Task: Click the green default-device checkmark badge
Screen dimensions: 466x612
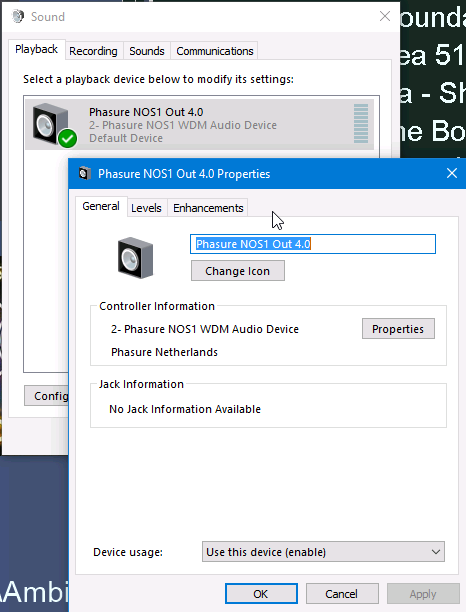Action: (x=67, y=138)
